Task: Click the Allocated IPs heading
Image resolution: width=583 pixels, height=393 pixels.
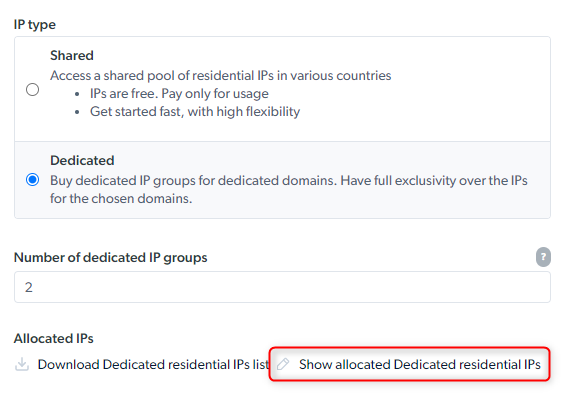Action: point(54,338)
